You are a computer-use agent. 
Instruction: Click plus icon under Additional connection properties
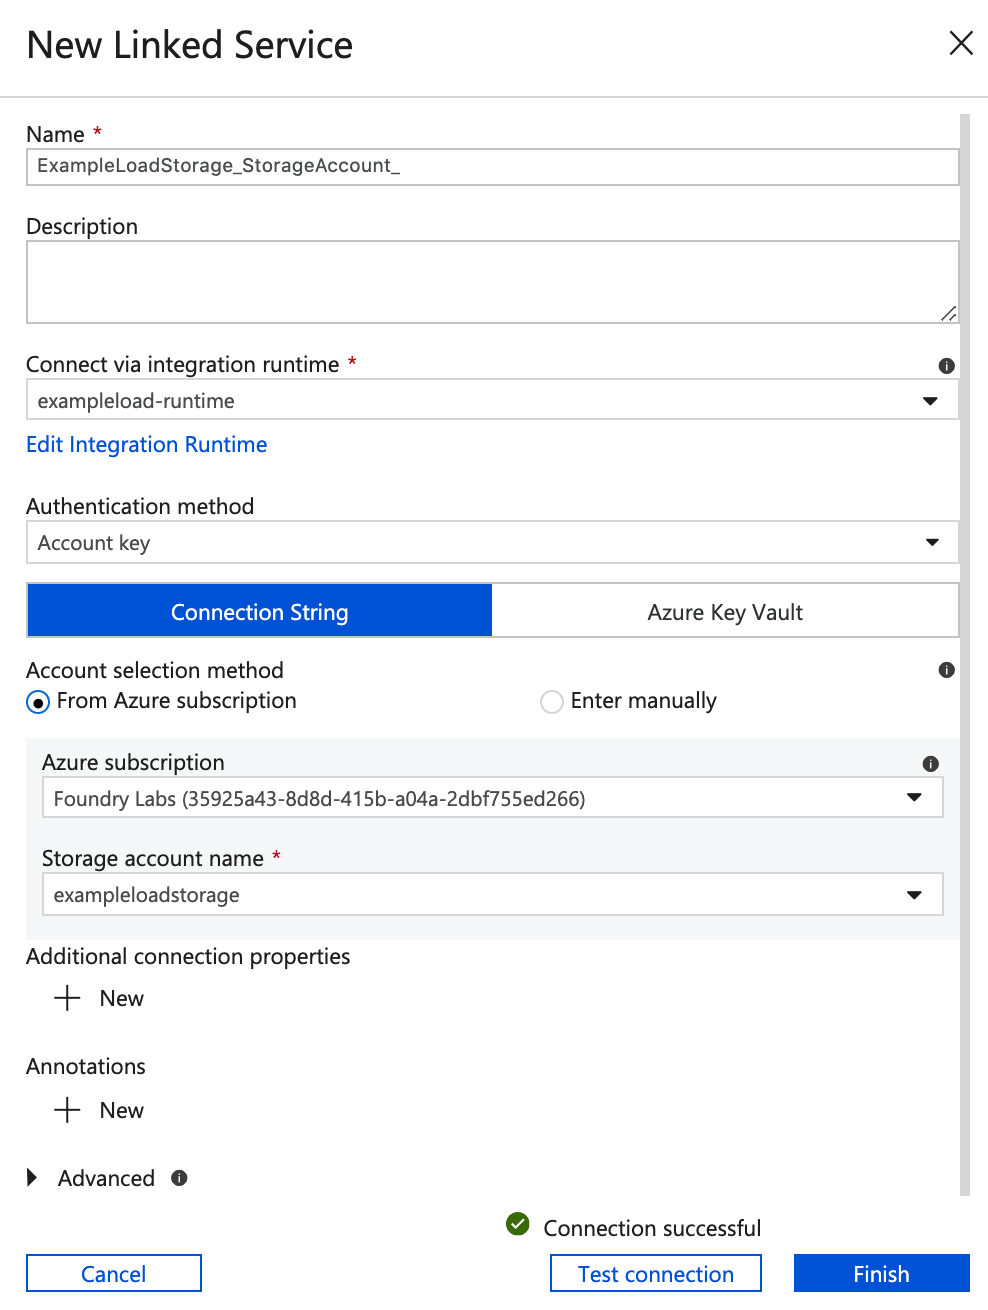[x=67, y=998]
